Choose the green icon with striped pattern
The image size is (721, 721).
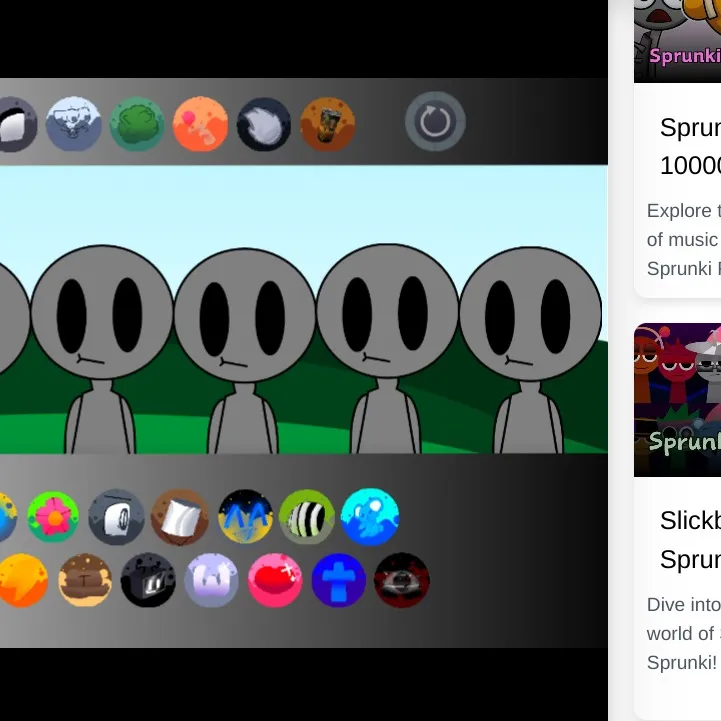pos(307,517)
